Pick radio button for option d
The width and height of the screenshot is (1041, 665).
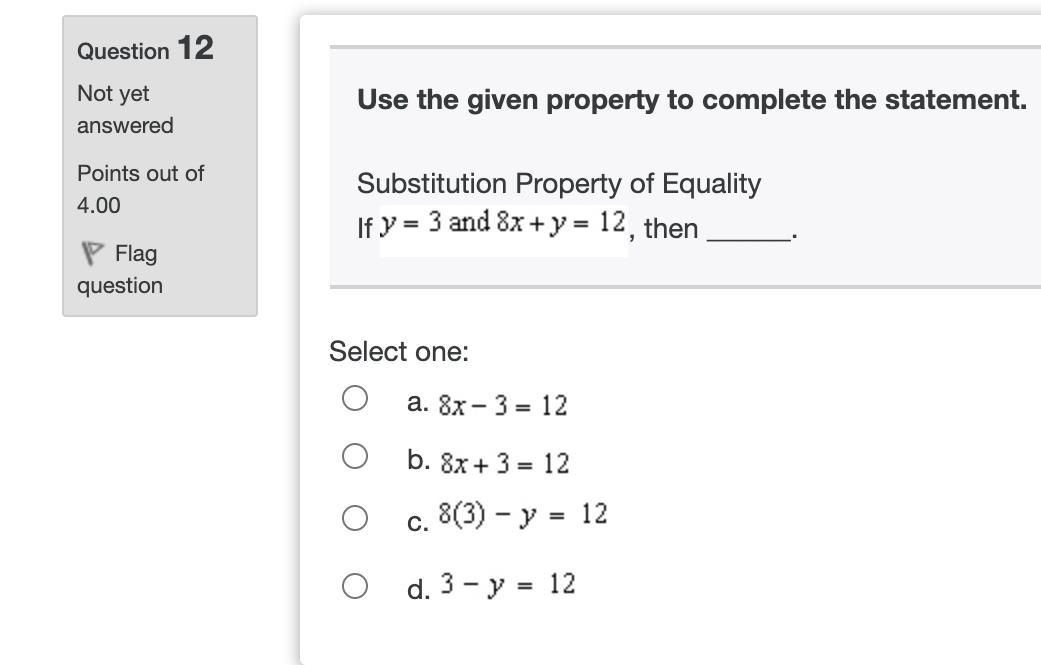(x=355, y=585)
